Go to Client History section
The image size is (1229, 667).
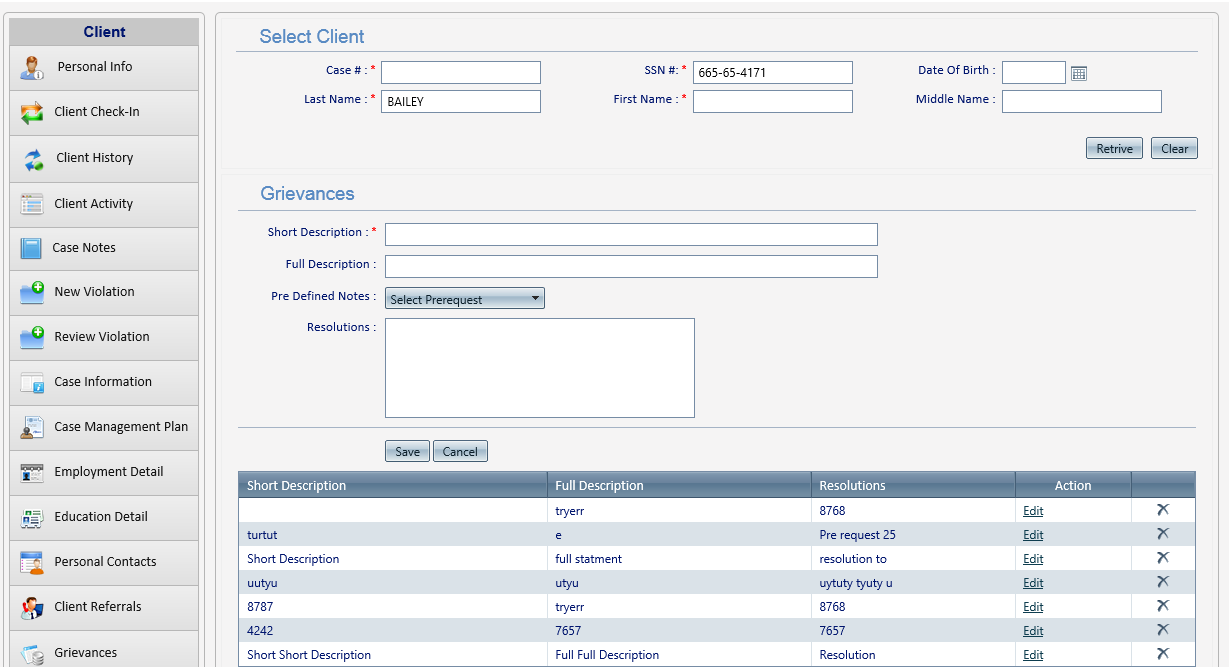point(104,159)
